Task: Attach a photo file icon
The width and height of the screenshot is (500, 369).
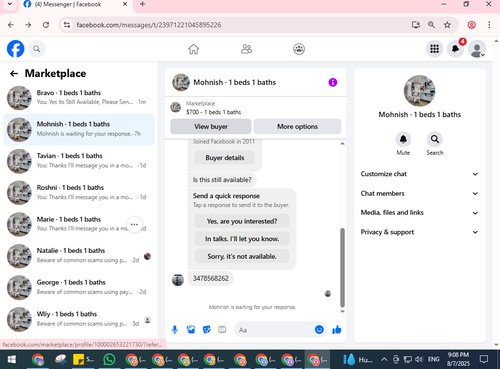Action: coord(191,330)
